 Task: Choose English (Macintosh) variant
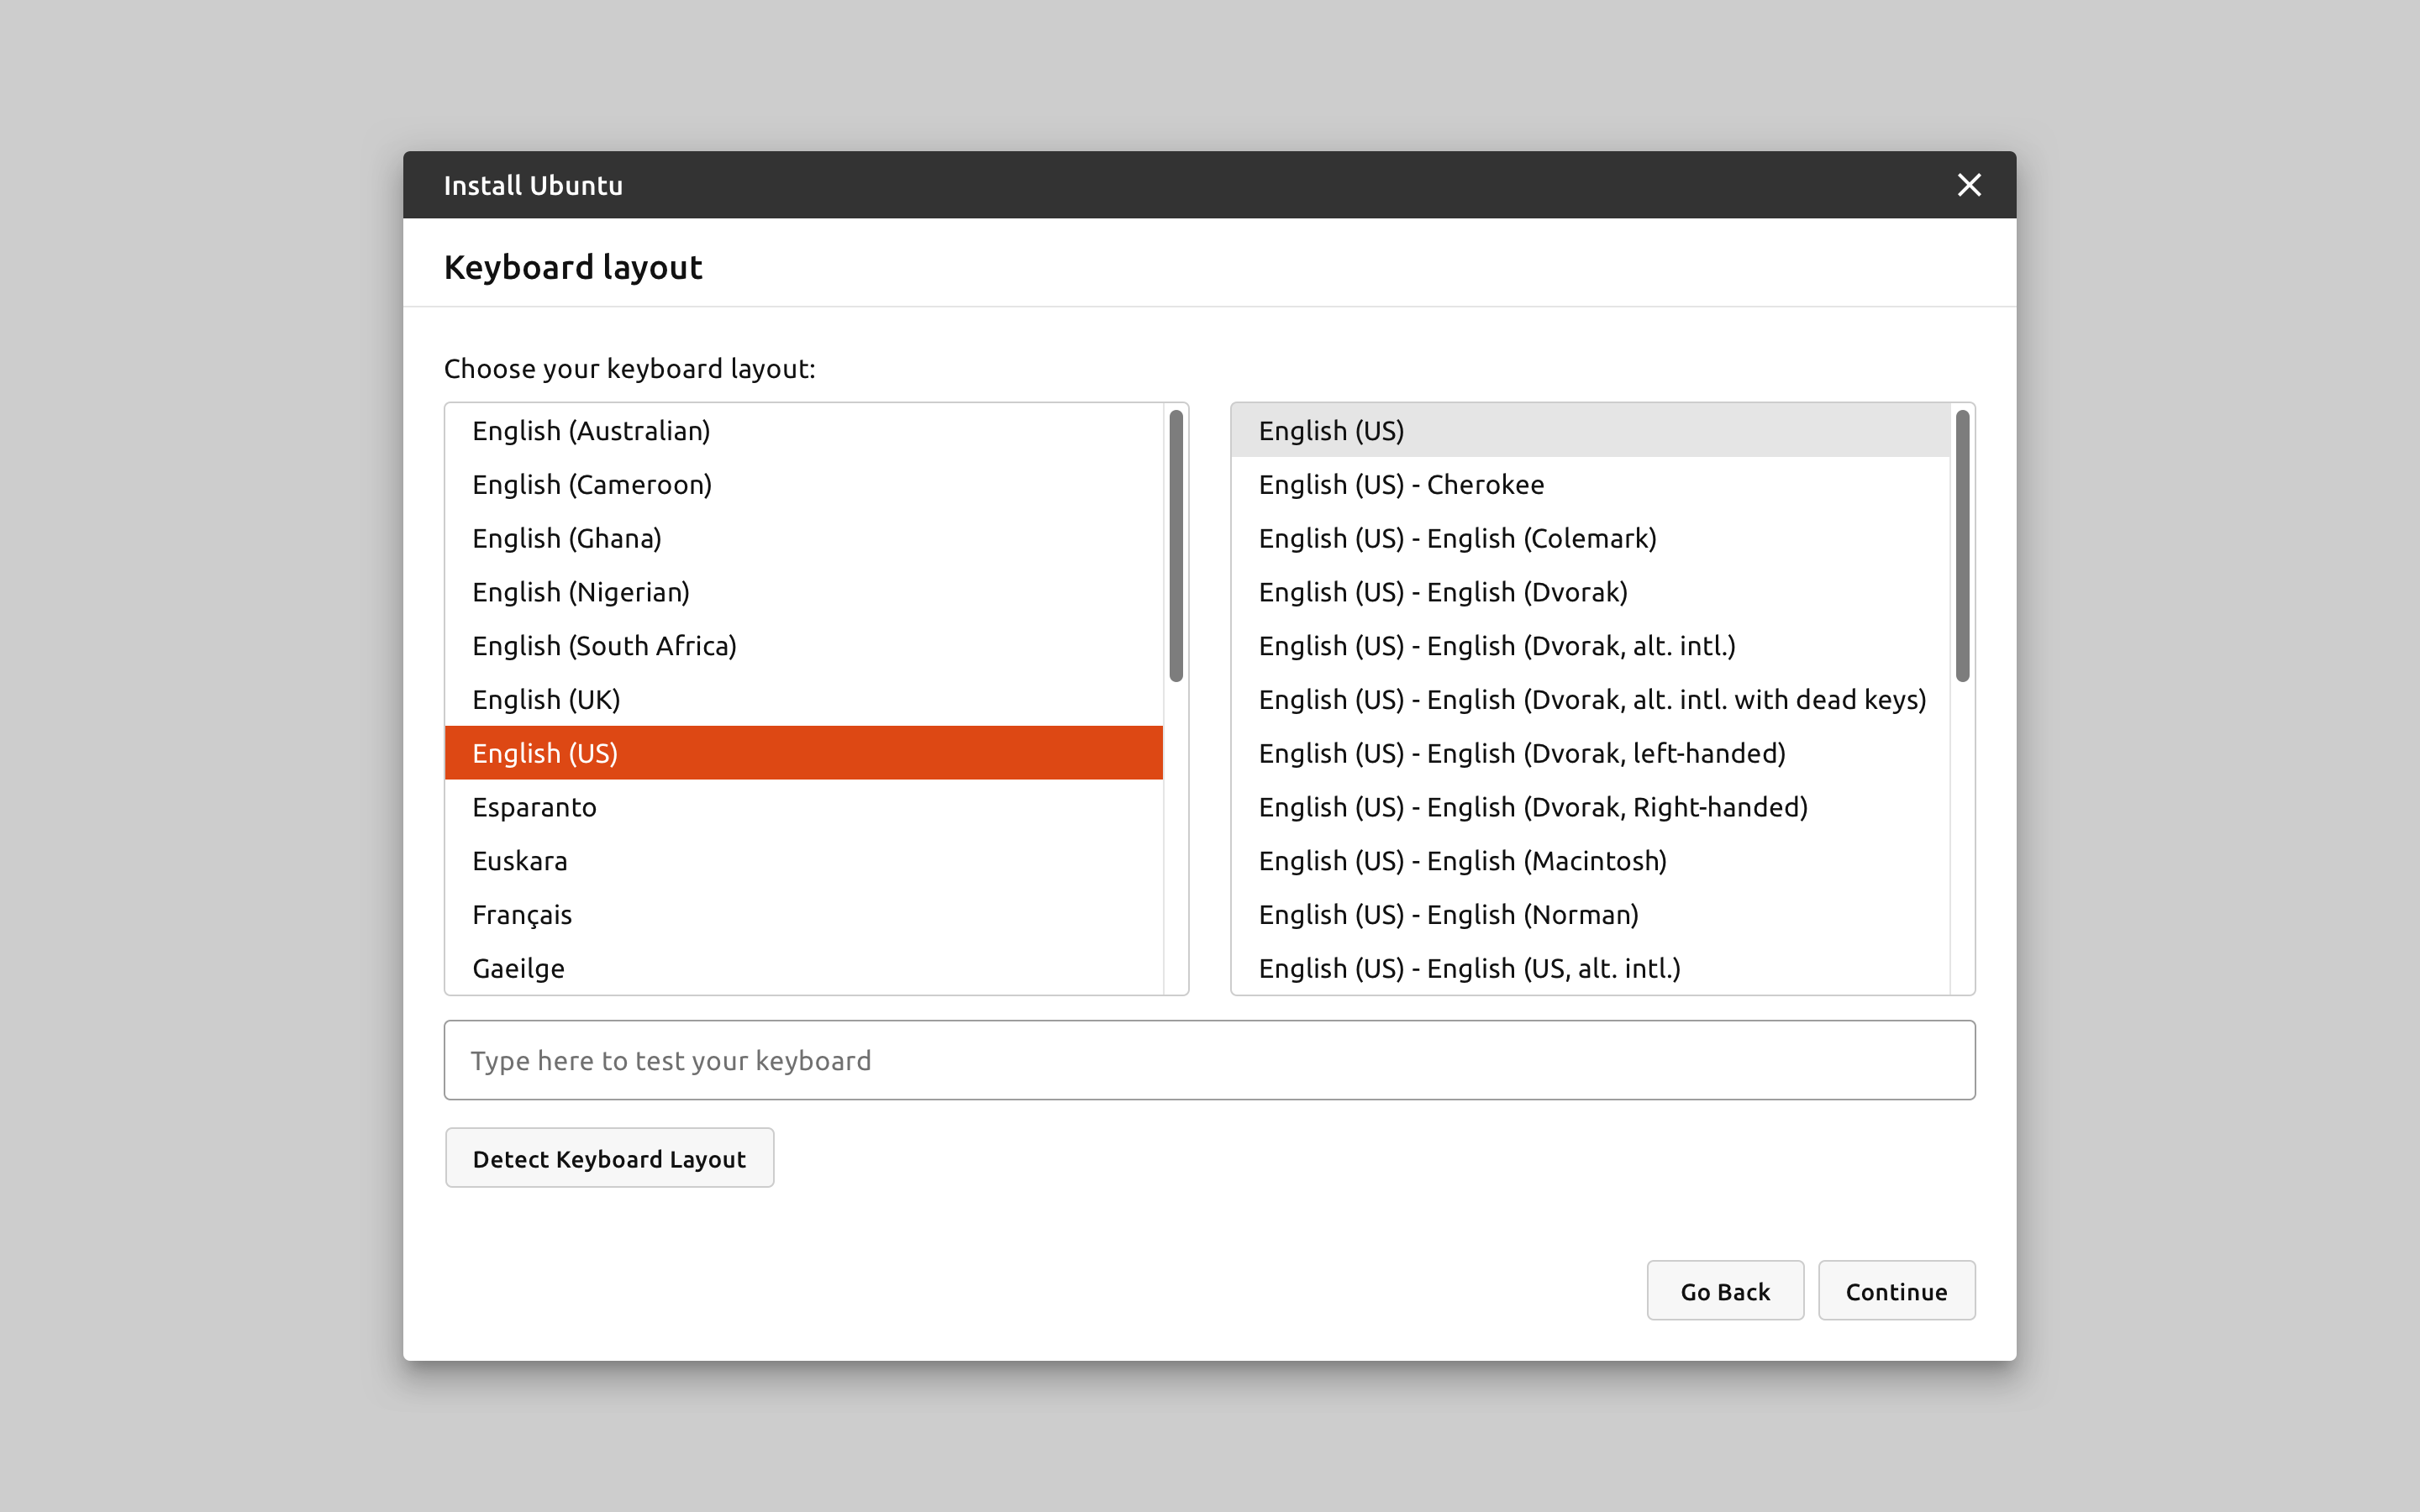[1462, 861]
